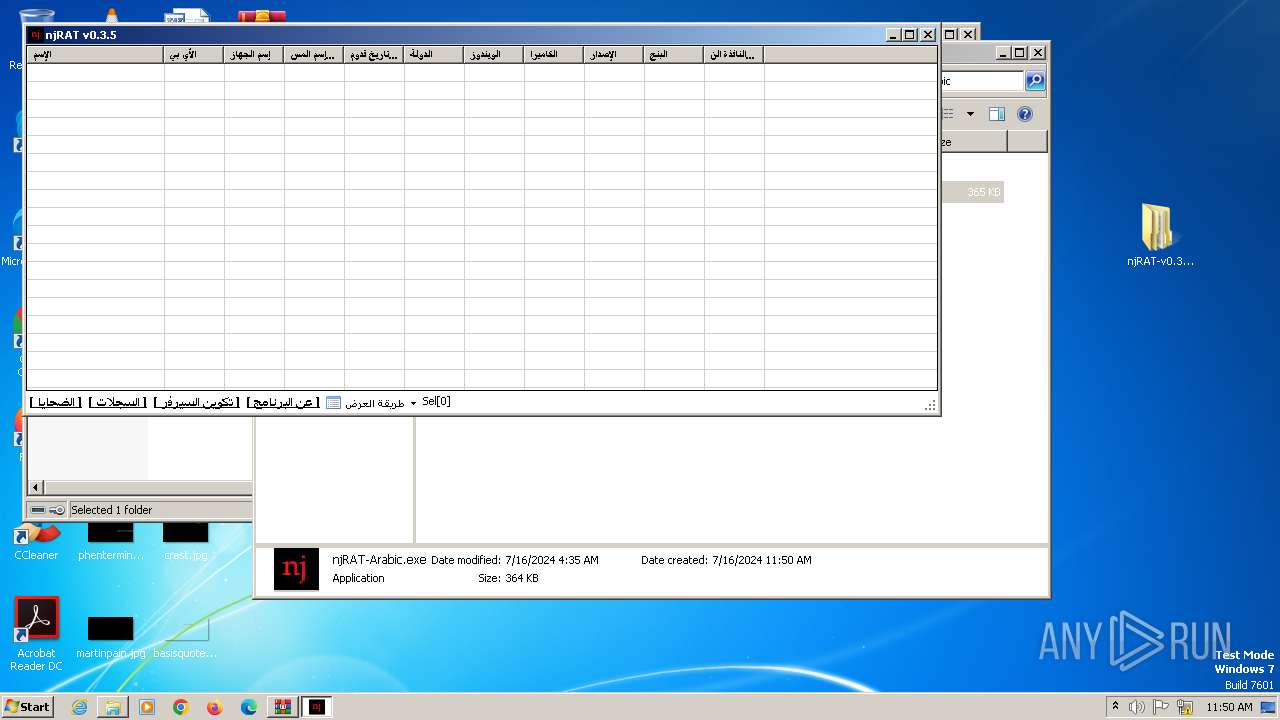
Task: Click left arrow of Explorer horizontal scrollbar
Action: tap(36, 487)
